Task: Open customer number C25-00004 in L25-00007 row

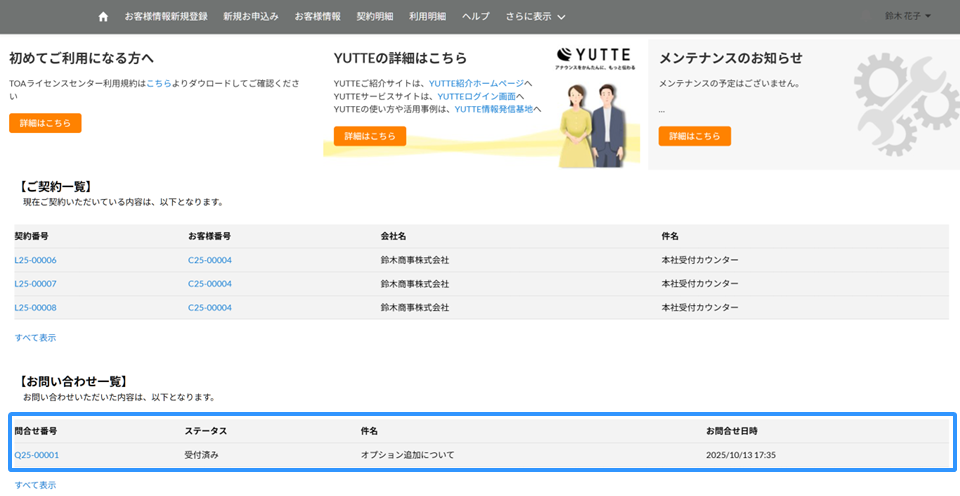Action: (209, 284)
